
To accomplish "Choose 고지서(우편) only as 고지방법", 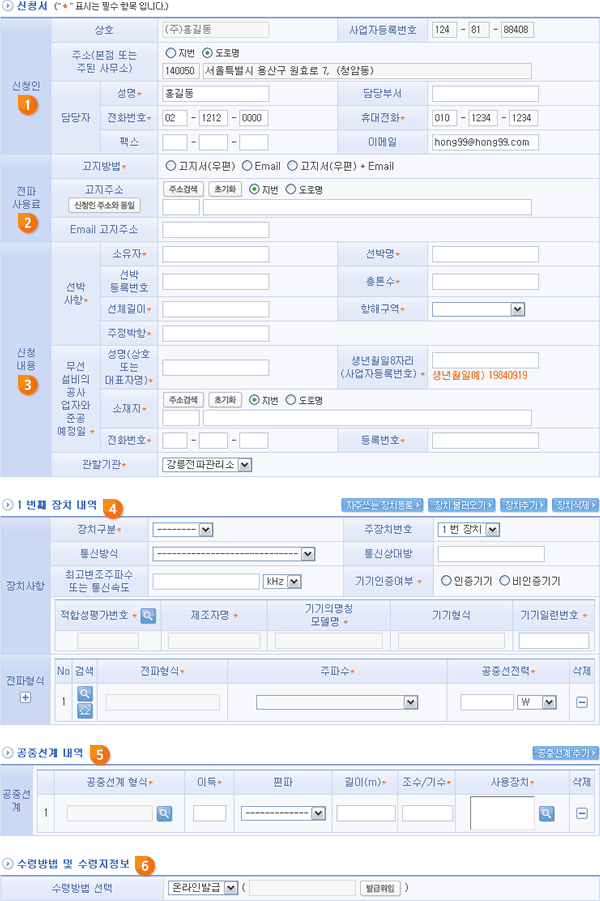I will coord(171,166).
